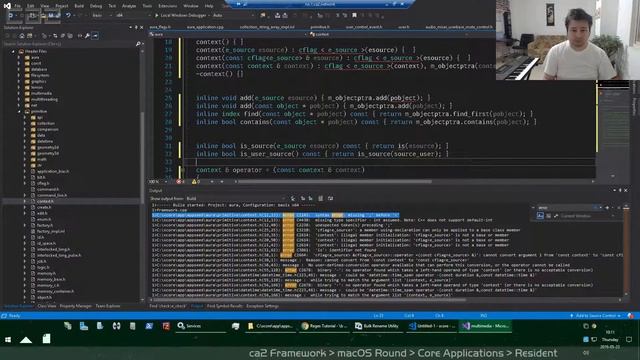This screenshot has width=640, height=360.
Task: Open the Action Center notification icon
Action: click(x=629, y=340)
